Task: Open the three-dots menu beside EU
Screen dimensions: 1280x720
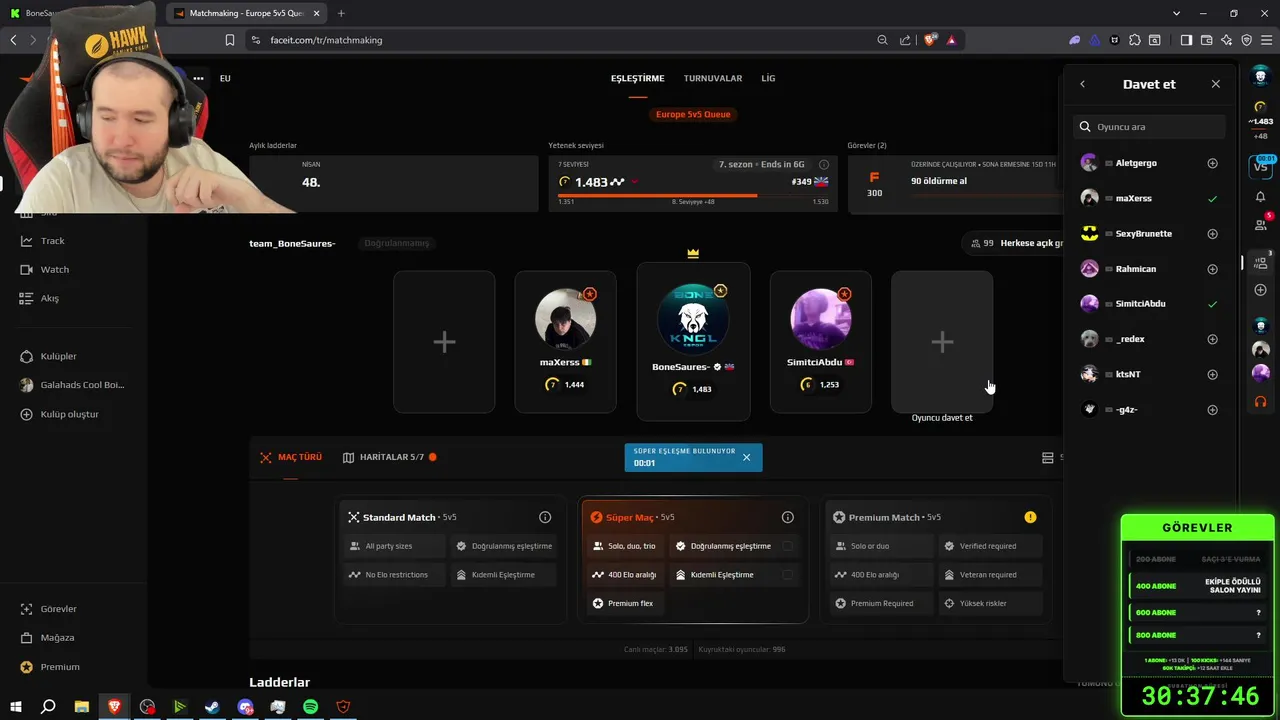Action: 198,78
